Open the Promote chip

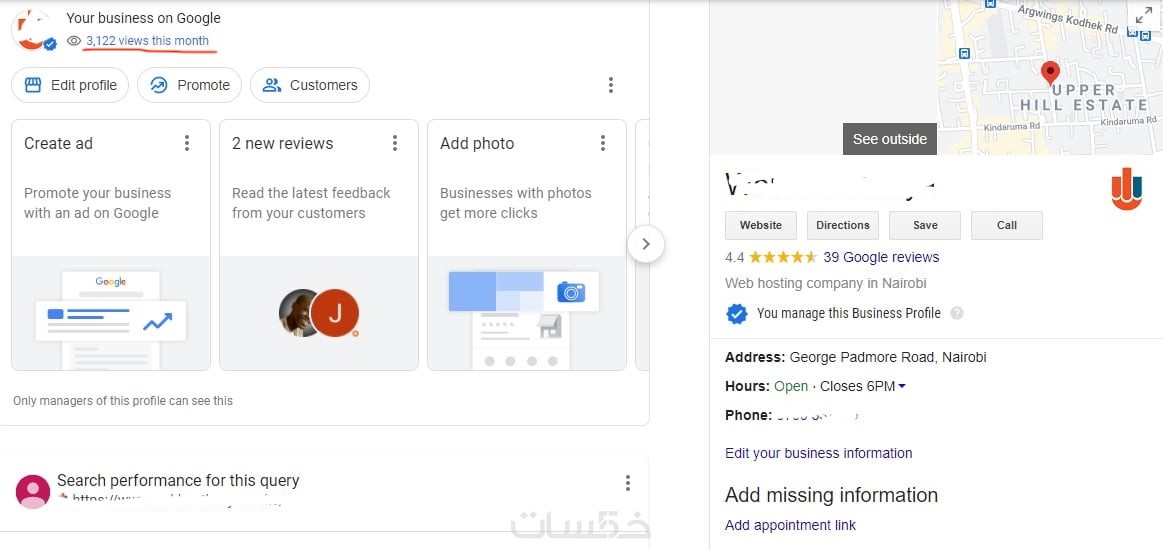pyautogui.click(x=190, y=85)
